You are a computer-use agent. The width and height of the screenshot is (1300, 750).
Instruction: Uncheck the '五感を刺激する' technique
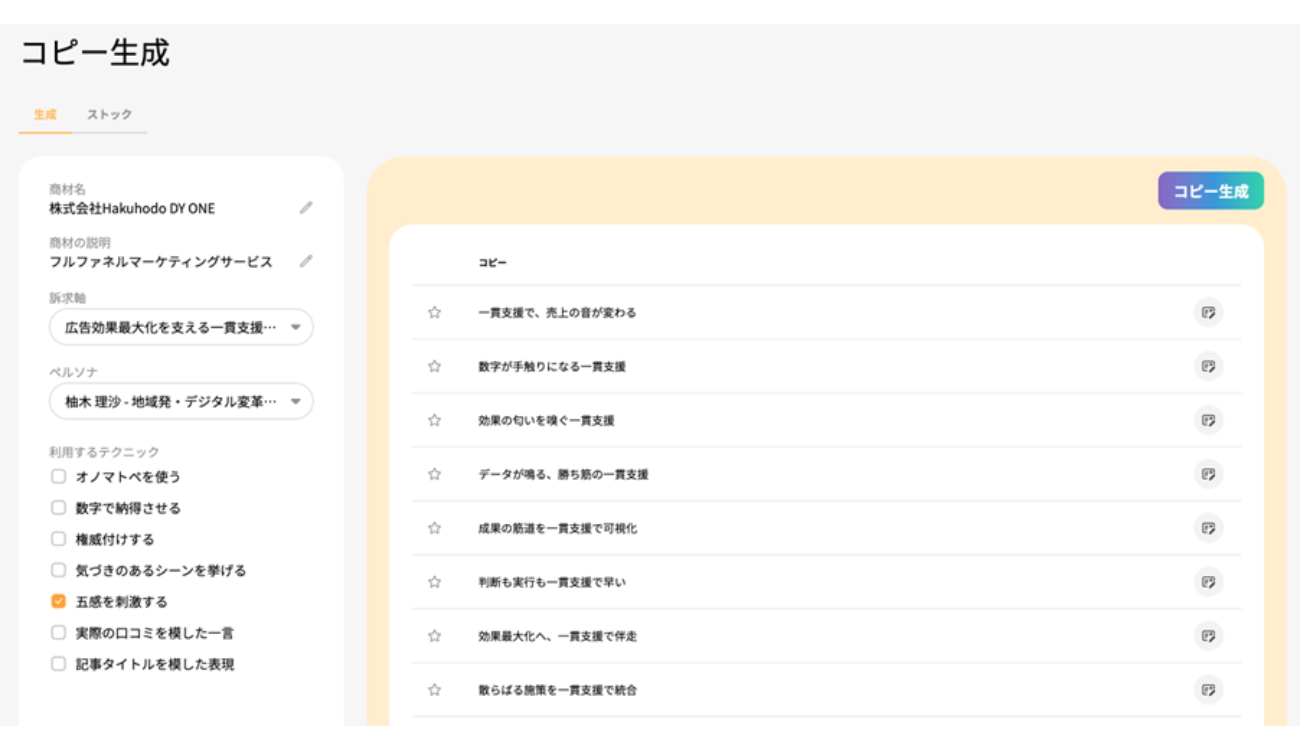pyautogui.click(x=59, y=602)
